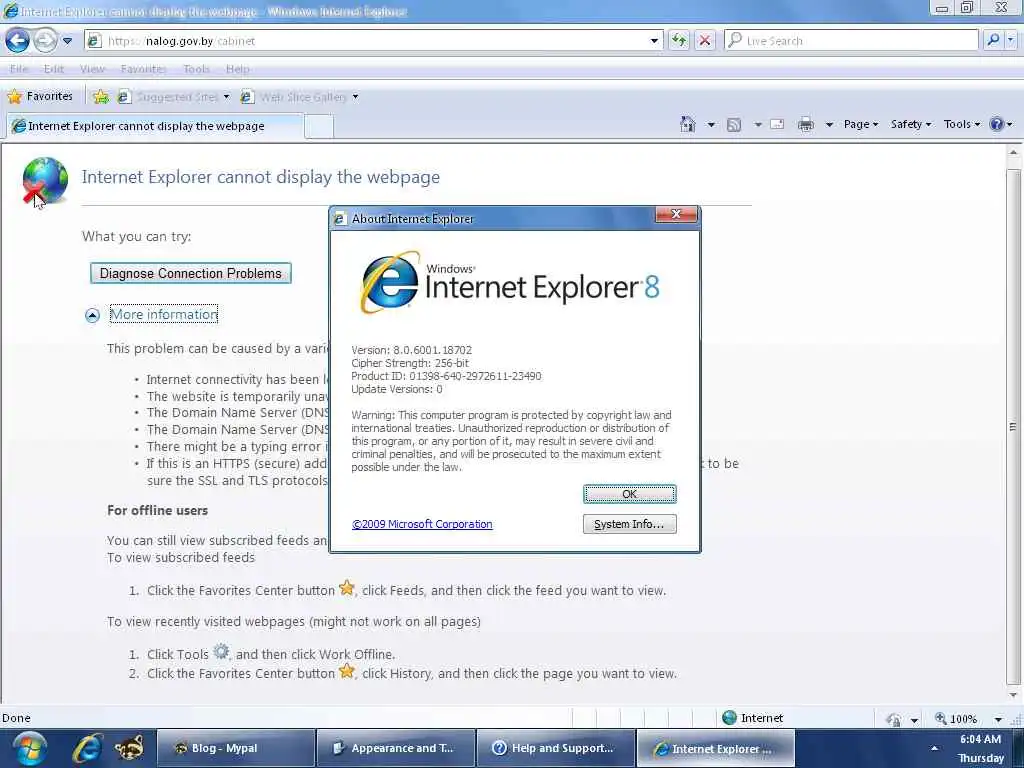Expand the address bar history dropdown
Screen dimensions: 1024x768
point(654,41)
